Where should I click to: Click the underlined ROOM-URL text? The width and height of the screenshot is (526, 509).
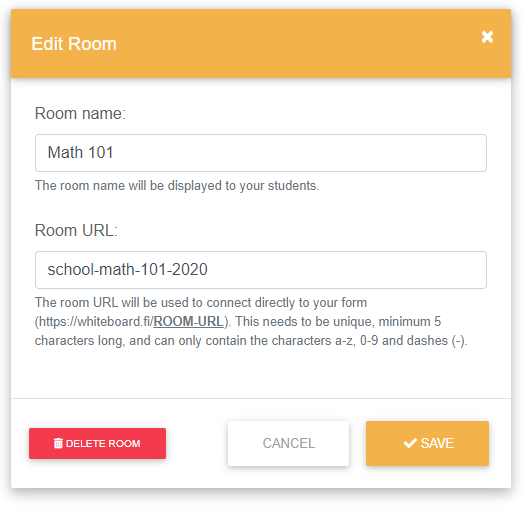[x=189, y=321]
